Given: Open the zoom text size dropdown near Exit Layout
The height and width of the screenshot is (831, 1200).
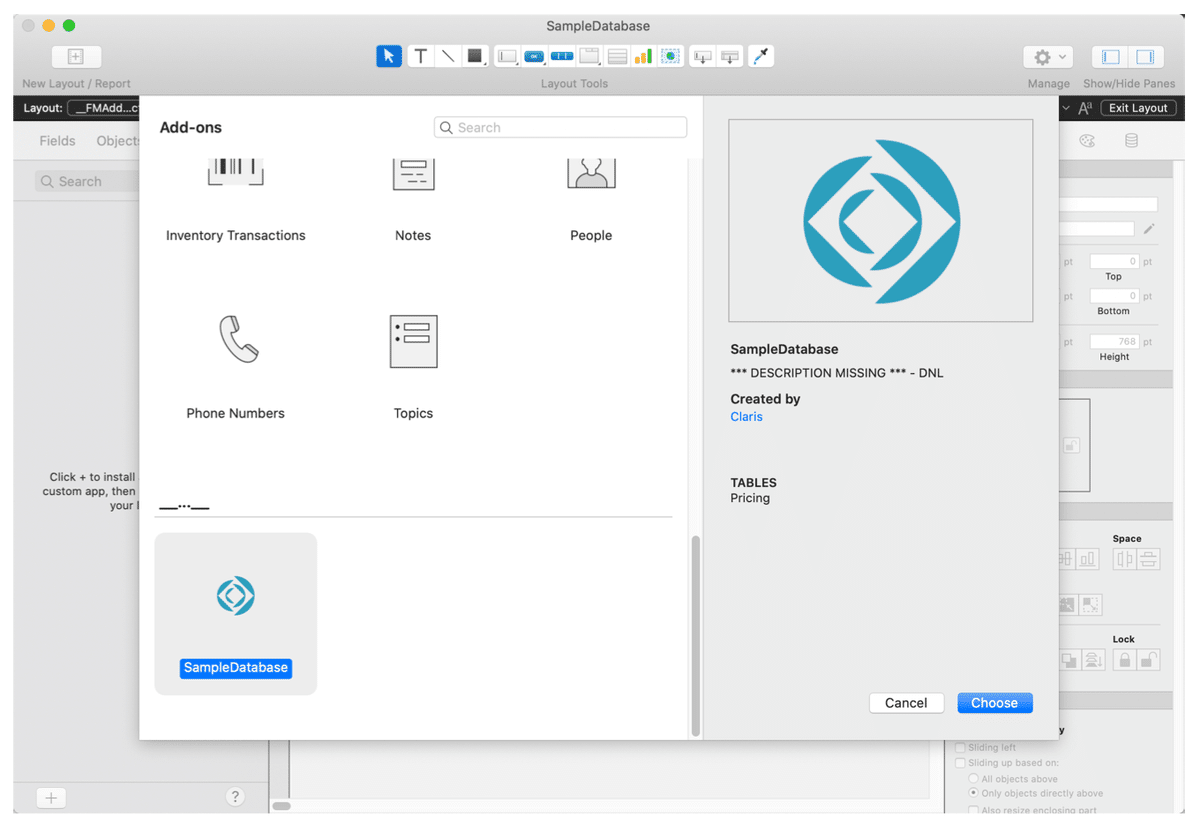Looking at the screenshot, I should pyautogui.click(x=1086, y=108).
